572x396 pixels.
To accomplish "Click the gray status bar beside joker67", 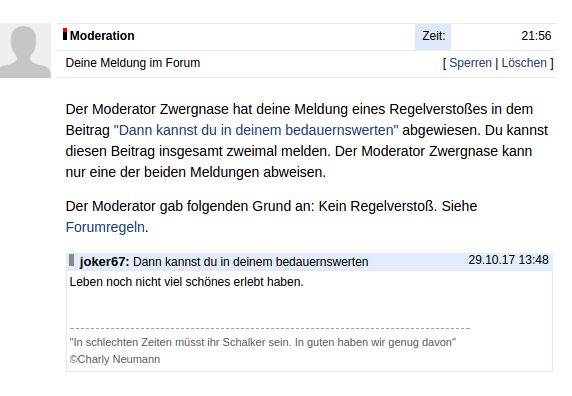I will click(72, 260).
